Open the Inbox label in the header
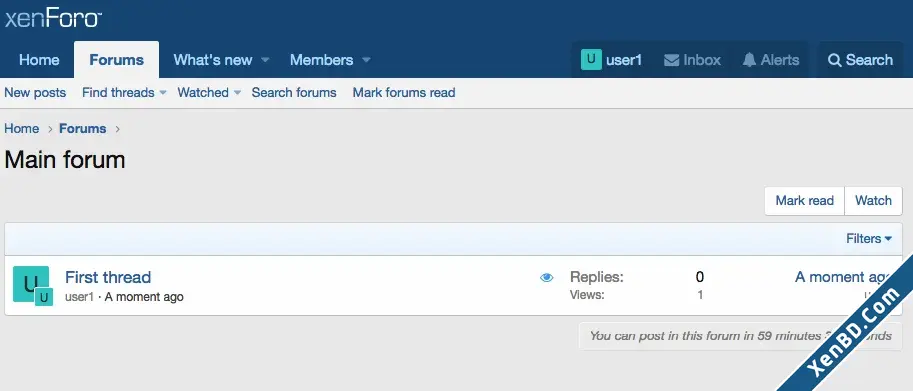 (x=702, y=60)
